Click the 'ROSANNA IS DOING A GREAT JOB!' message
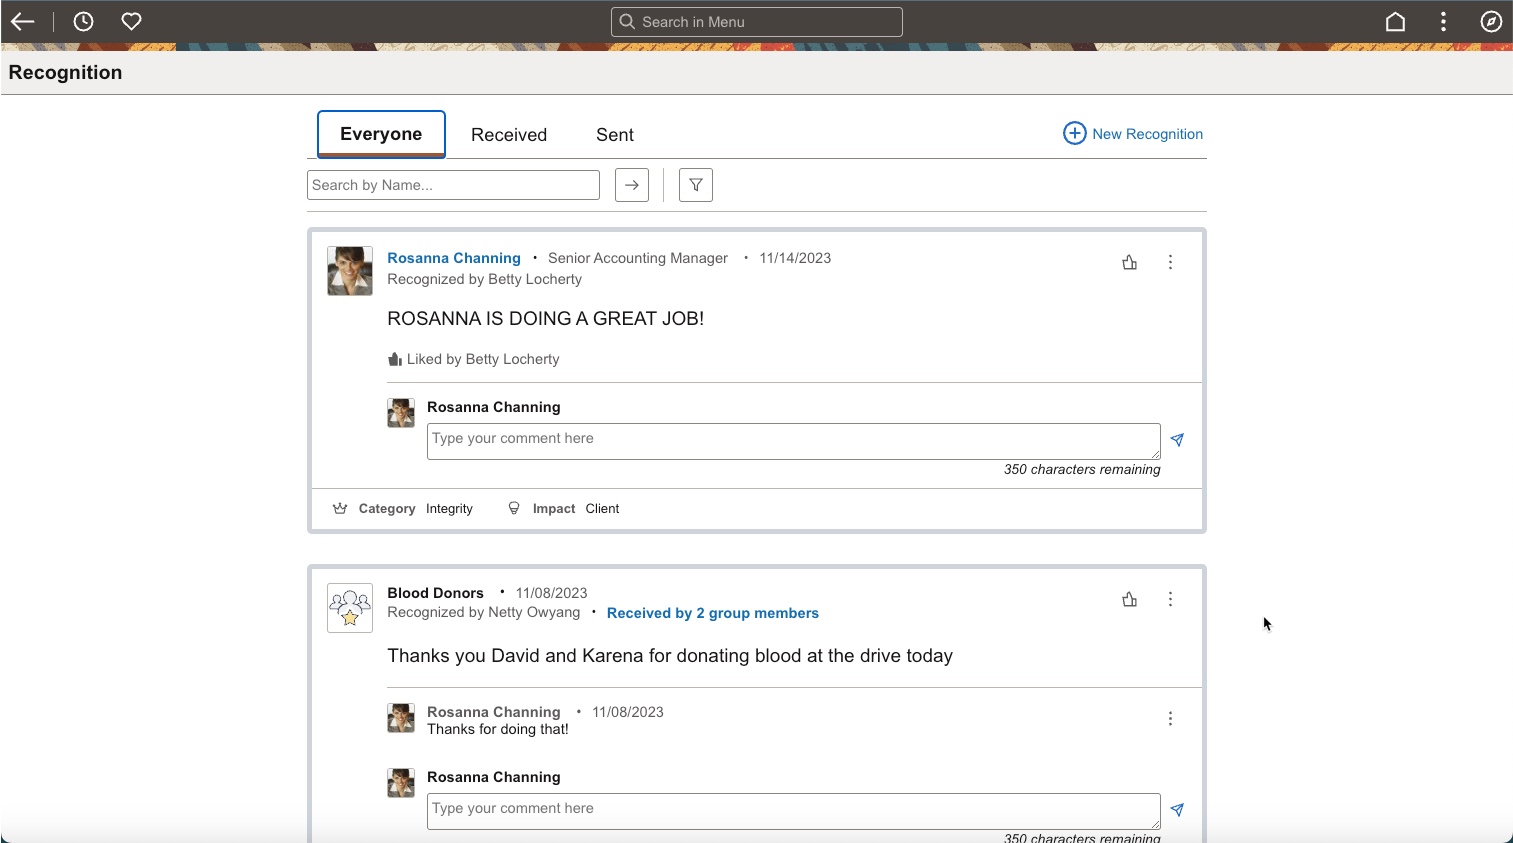 coord(546,319)
